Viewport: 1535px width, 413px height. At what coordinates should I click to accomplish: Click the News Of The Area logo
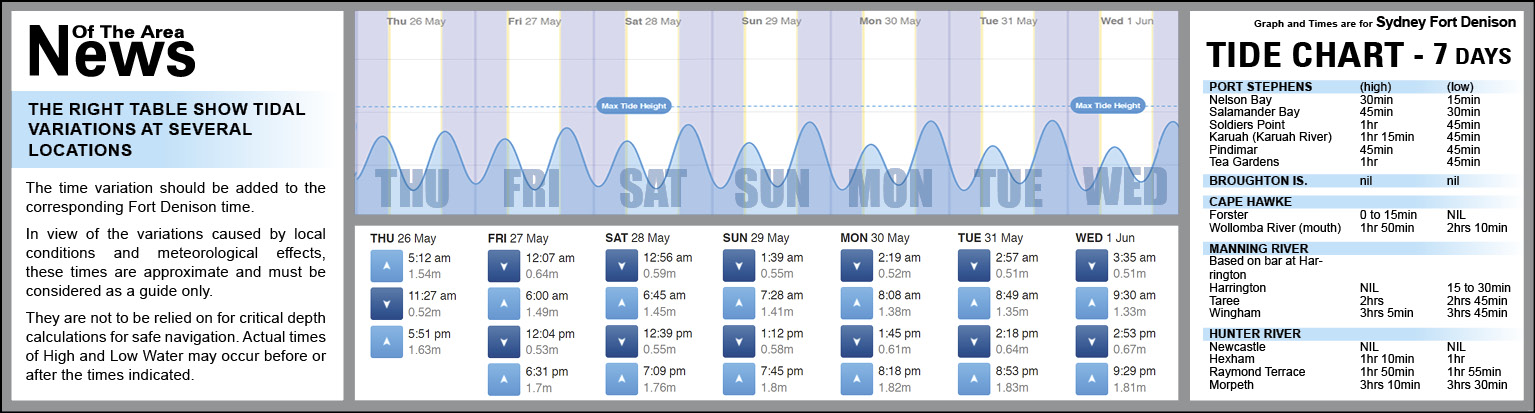point(112,50)
